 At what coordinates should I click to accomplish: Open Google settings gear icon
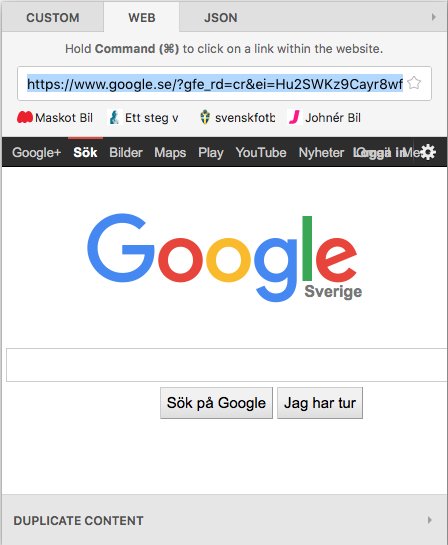coord(428,152)
